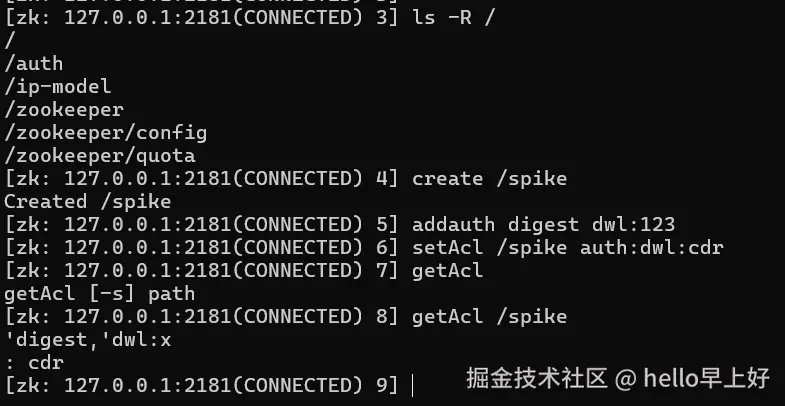Click the 'setAcl /spike auth:dwl:cdr' command
Viewport: 785px width, 406px height.
click(567, 248)
